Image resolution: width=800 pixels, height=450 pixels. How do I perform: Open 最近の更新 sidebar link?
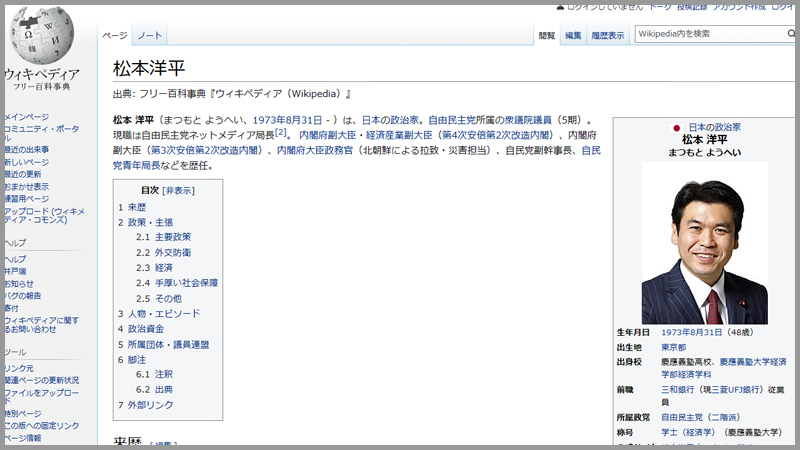[23, 174]
